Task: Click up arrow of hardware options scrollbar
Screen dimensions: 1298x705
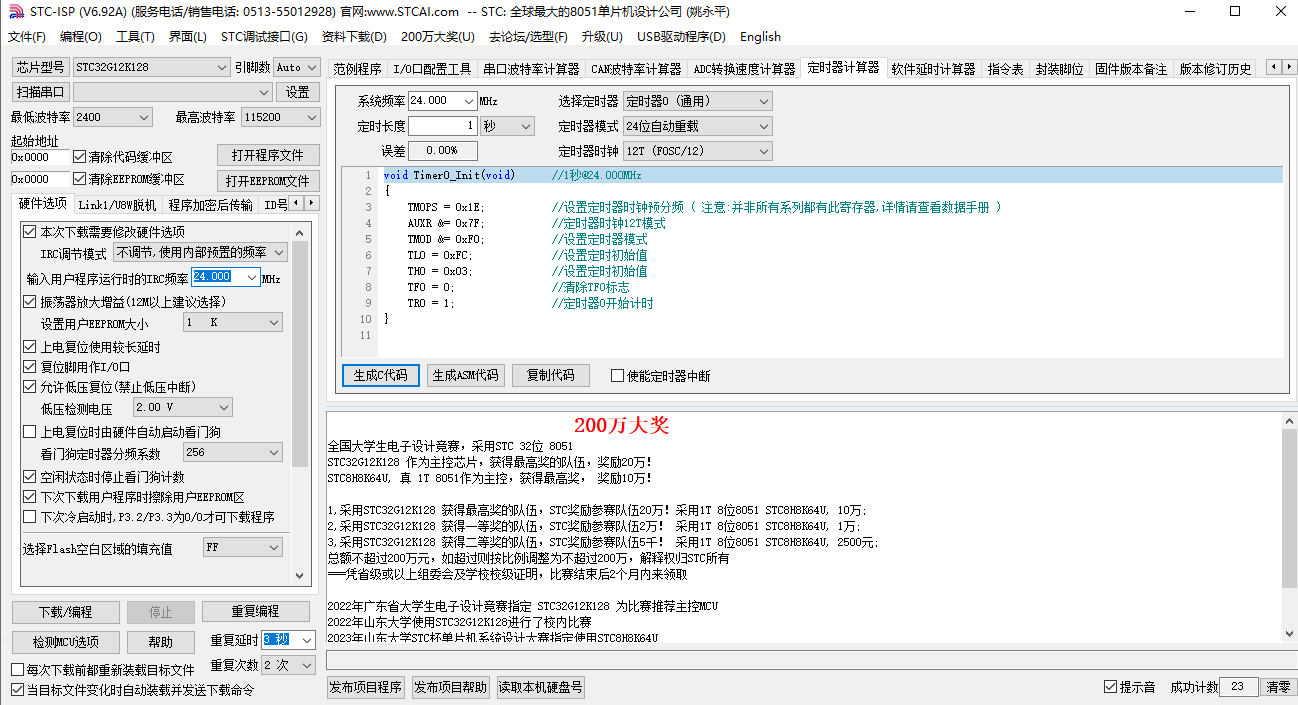Action: pos(300,232)
